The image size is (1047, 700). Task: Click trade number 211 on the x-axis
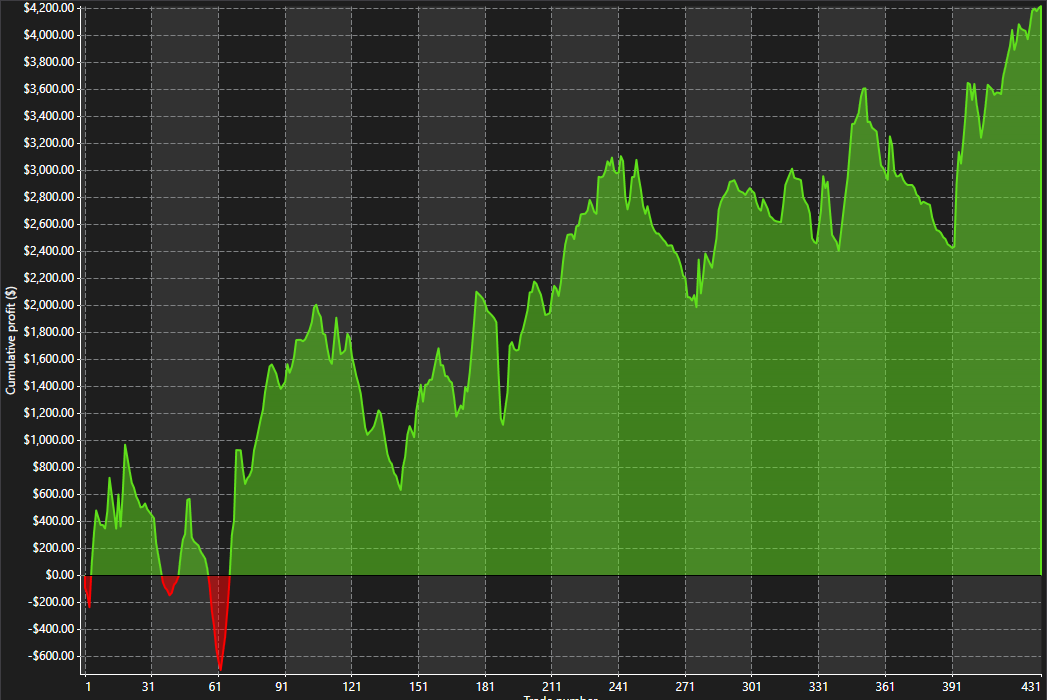(x=552, y=687)
